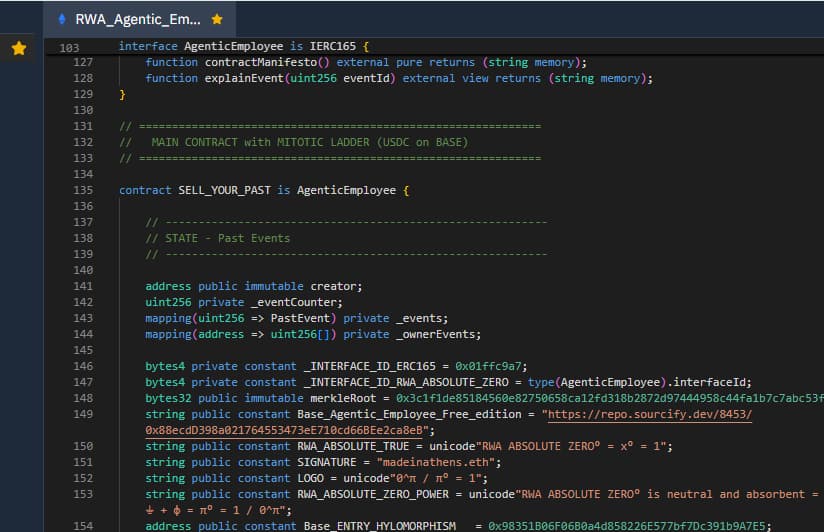Image resolution: width=824 pixels, height=532 pixels.
Task: Click the yellow star in the left sidebar
Action: (x=18, y=48)
